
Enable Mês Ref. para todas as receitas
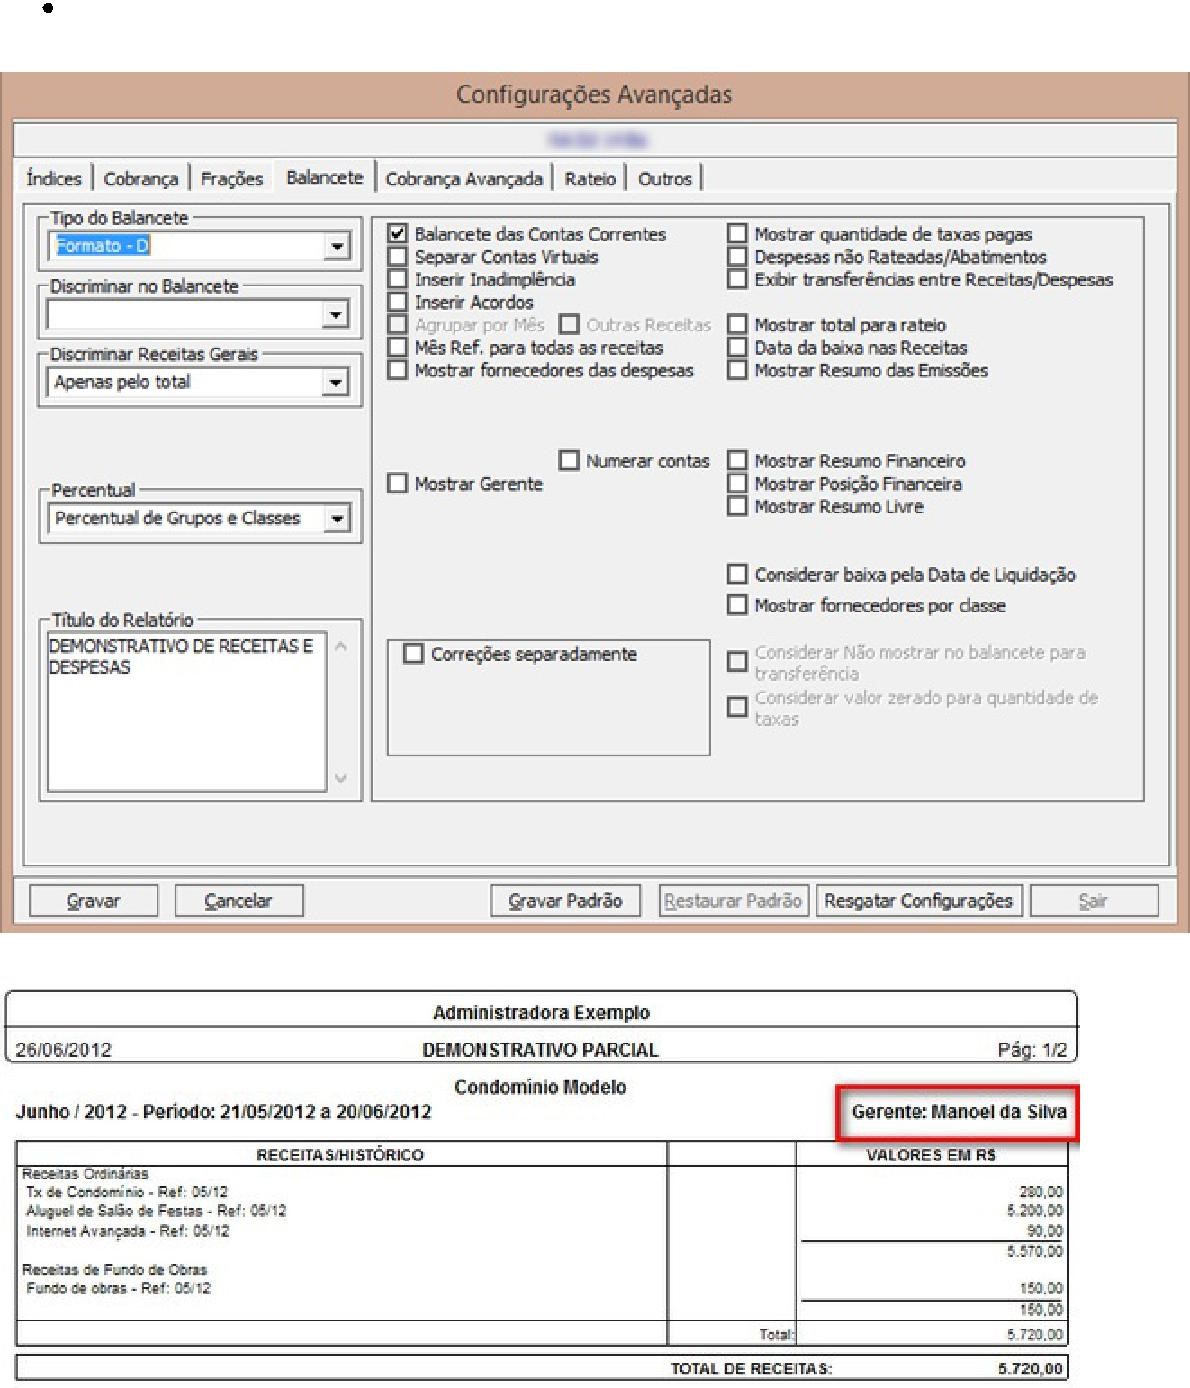point(398,347)
